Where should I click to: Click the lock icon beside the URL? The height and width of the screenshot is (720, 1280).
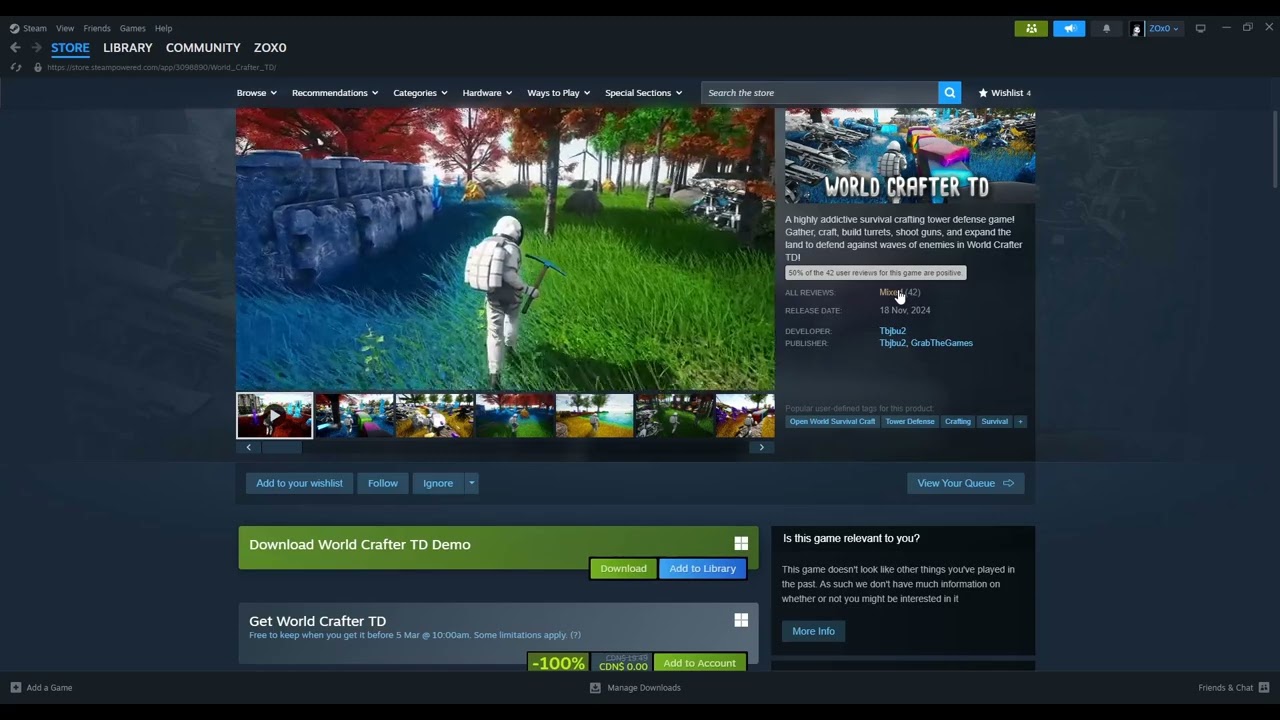click(x=37, y=67)
